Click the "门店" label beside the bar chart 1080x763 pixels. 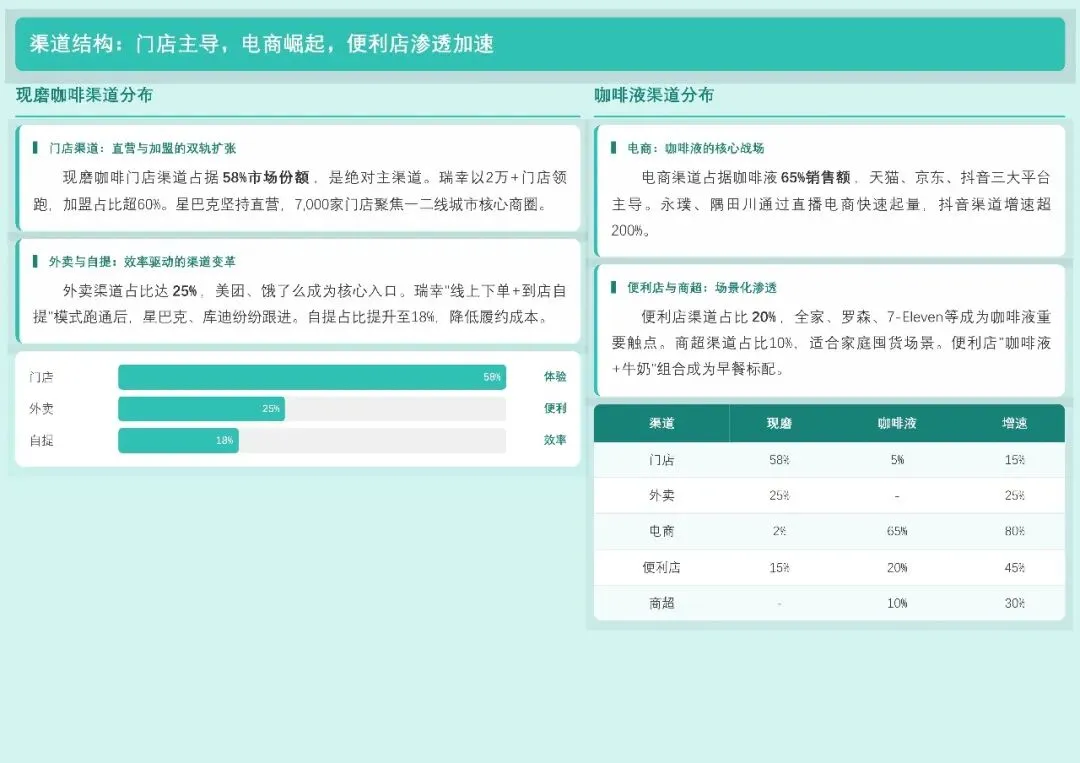click(41, 377)
